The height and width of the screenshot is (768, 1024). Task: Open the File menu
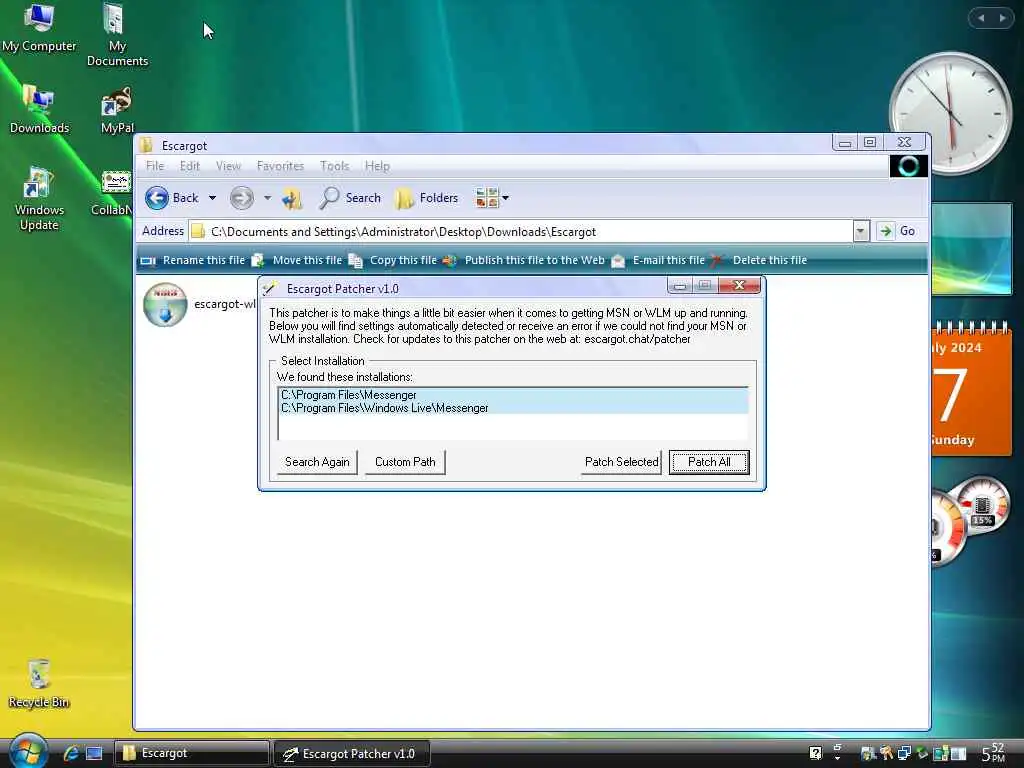[155, 166]
